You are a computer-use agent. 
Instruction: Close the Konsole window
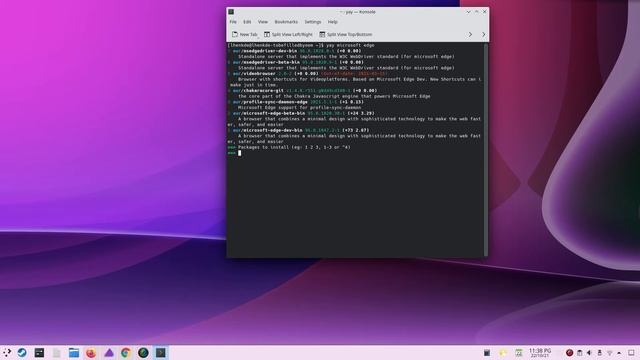(484, 12)
